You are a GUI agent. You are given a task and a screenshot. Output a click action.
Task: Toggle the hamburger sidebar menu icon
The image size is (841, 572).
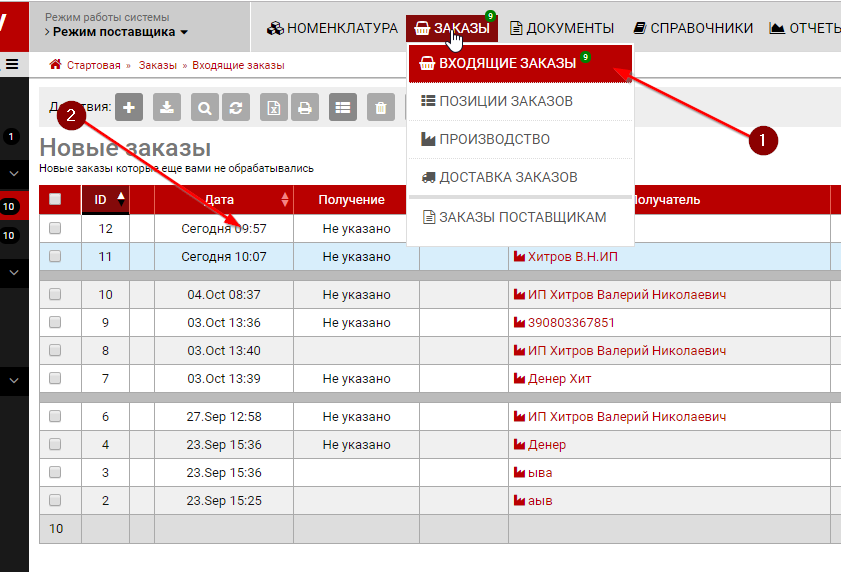click(x=12, y=64)
